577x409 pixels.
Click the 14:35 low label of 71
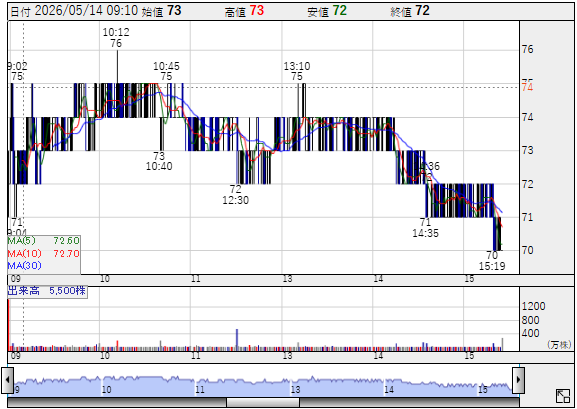tap(425, 228)
